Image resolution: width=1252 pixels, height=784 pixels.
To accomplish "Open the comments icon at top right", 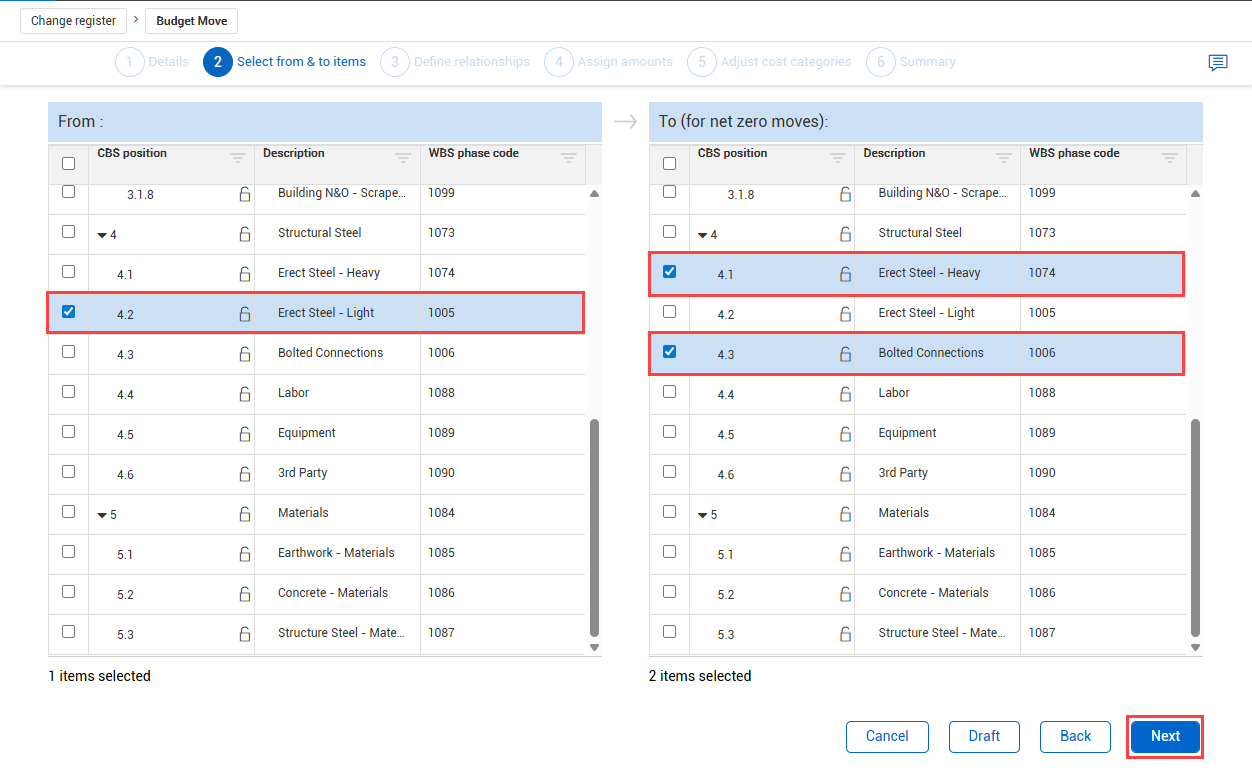I will pos(1217,63).
